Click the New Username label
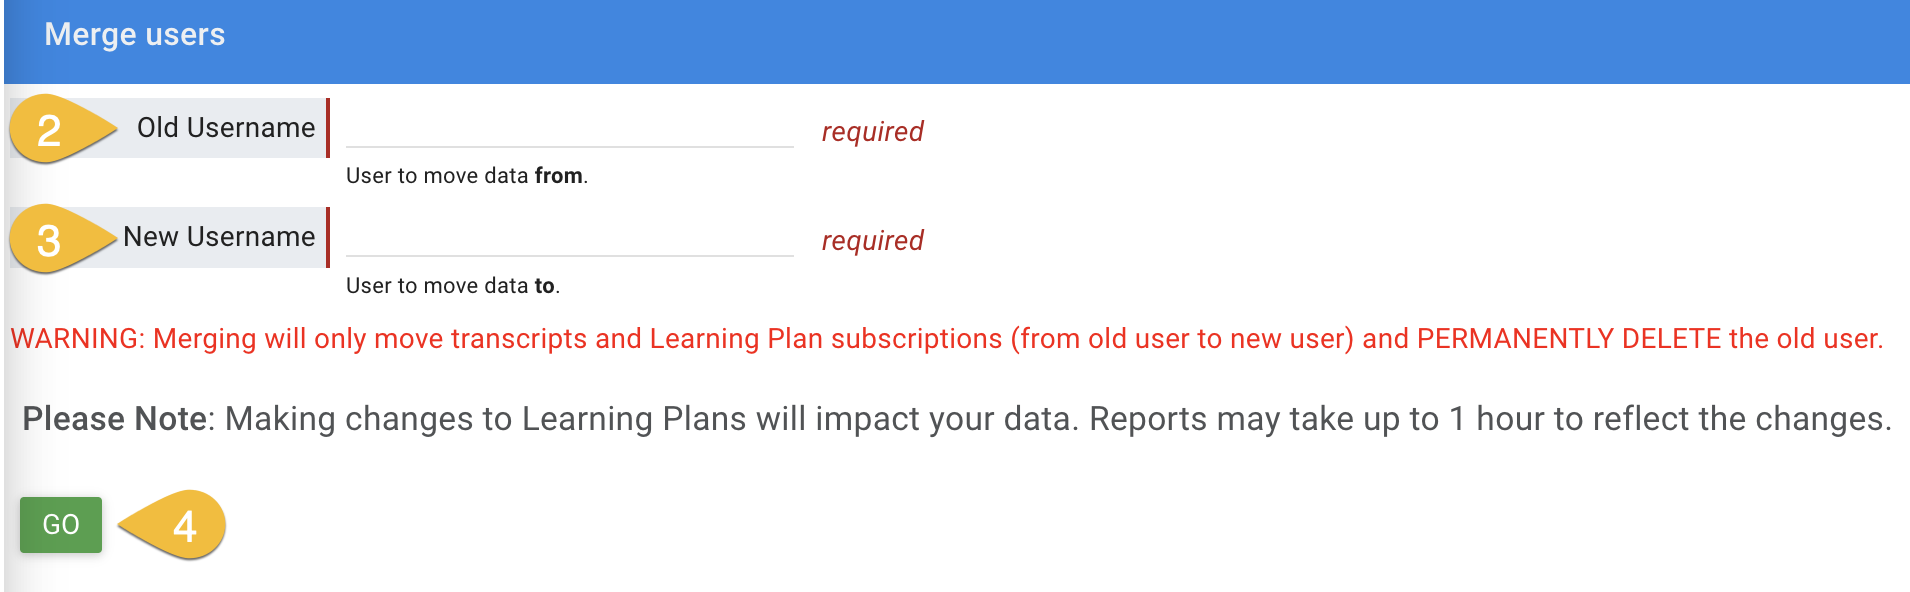Screen dimensions: 1910x592 (219, 237)
